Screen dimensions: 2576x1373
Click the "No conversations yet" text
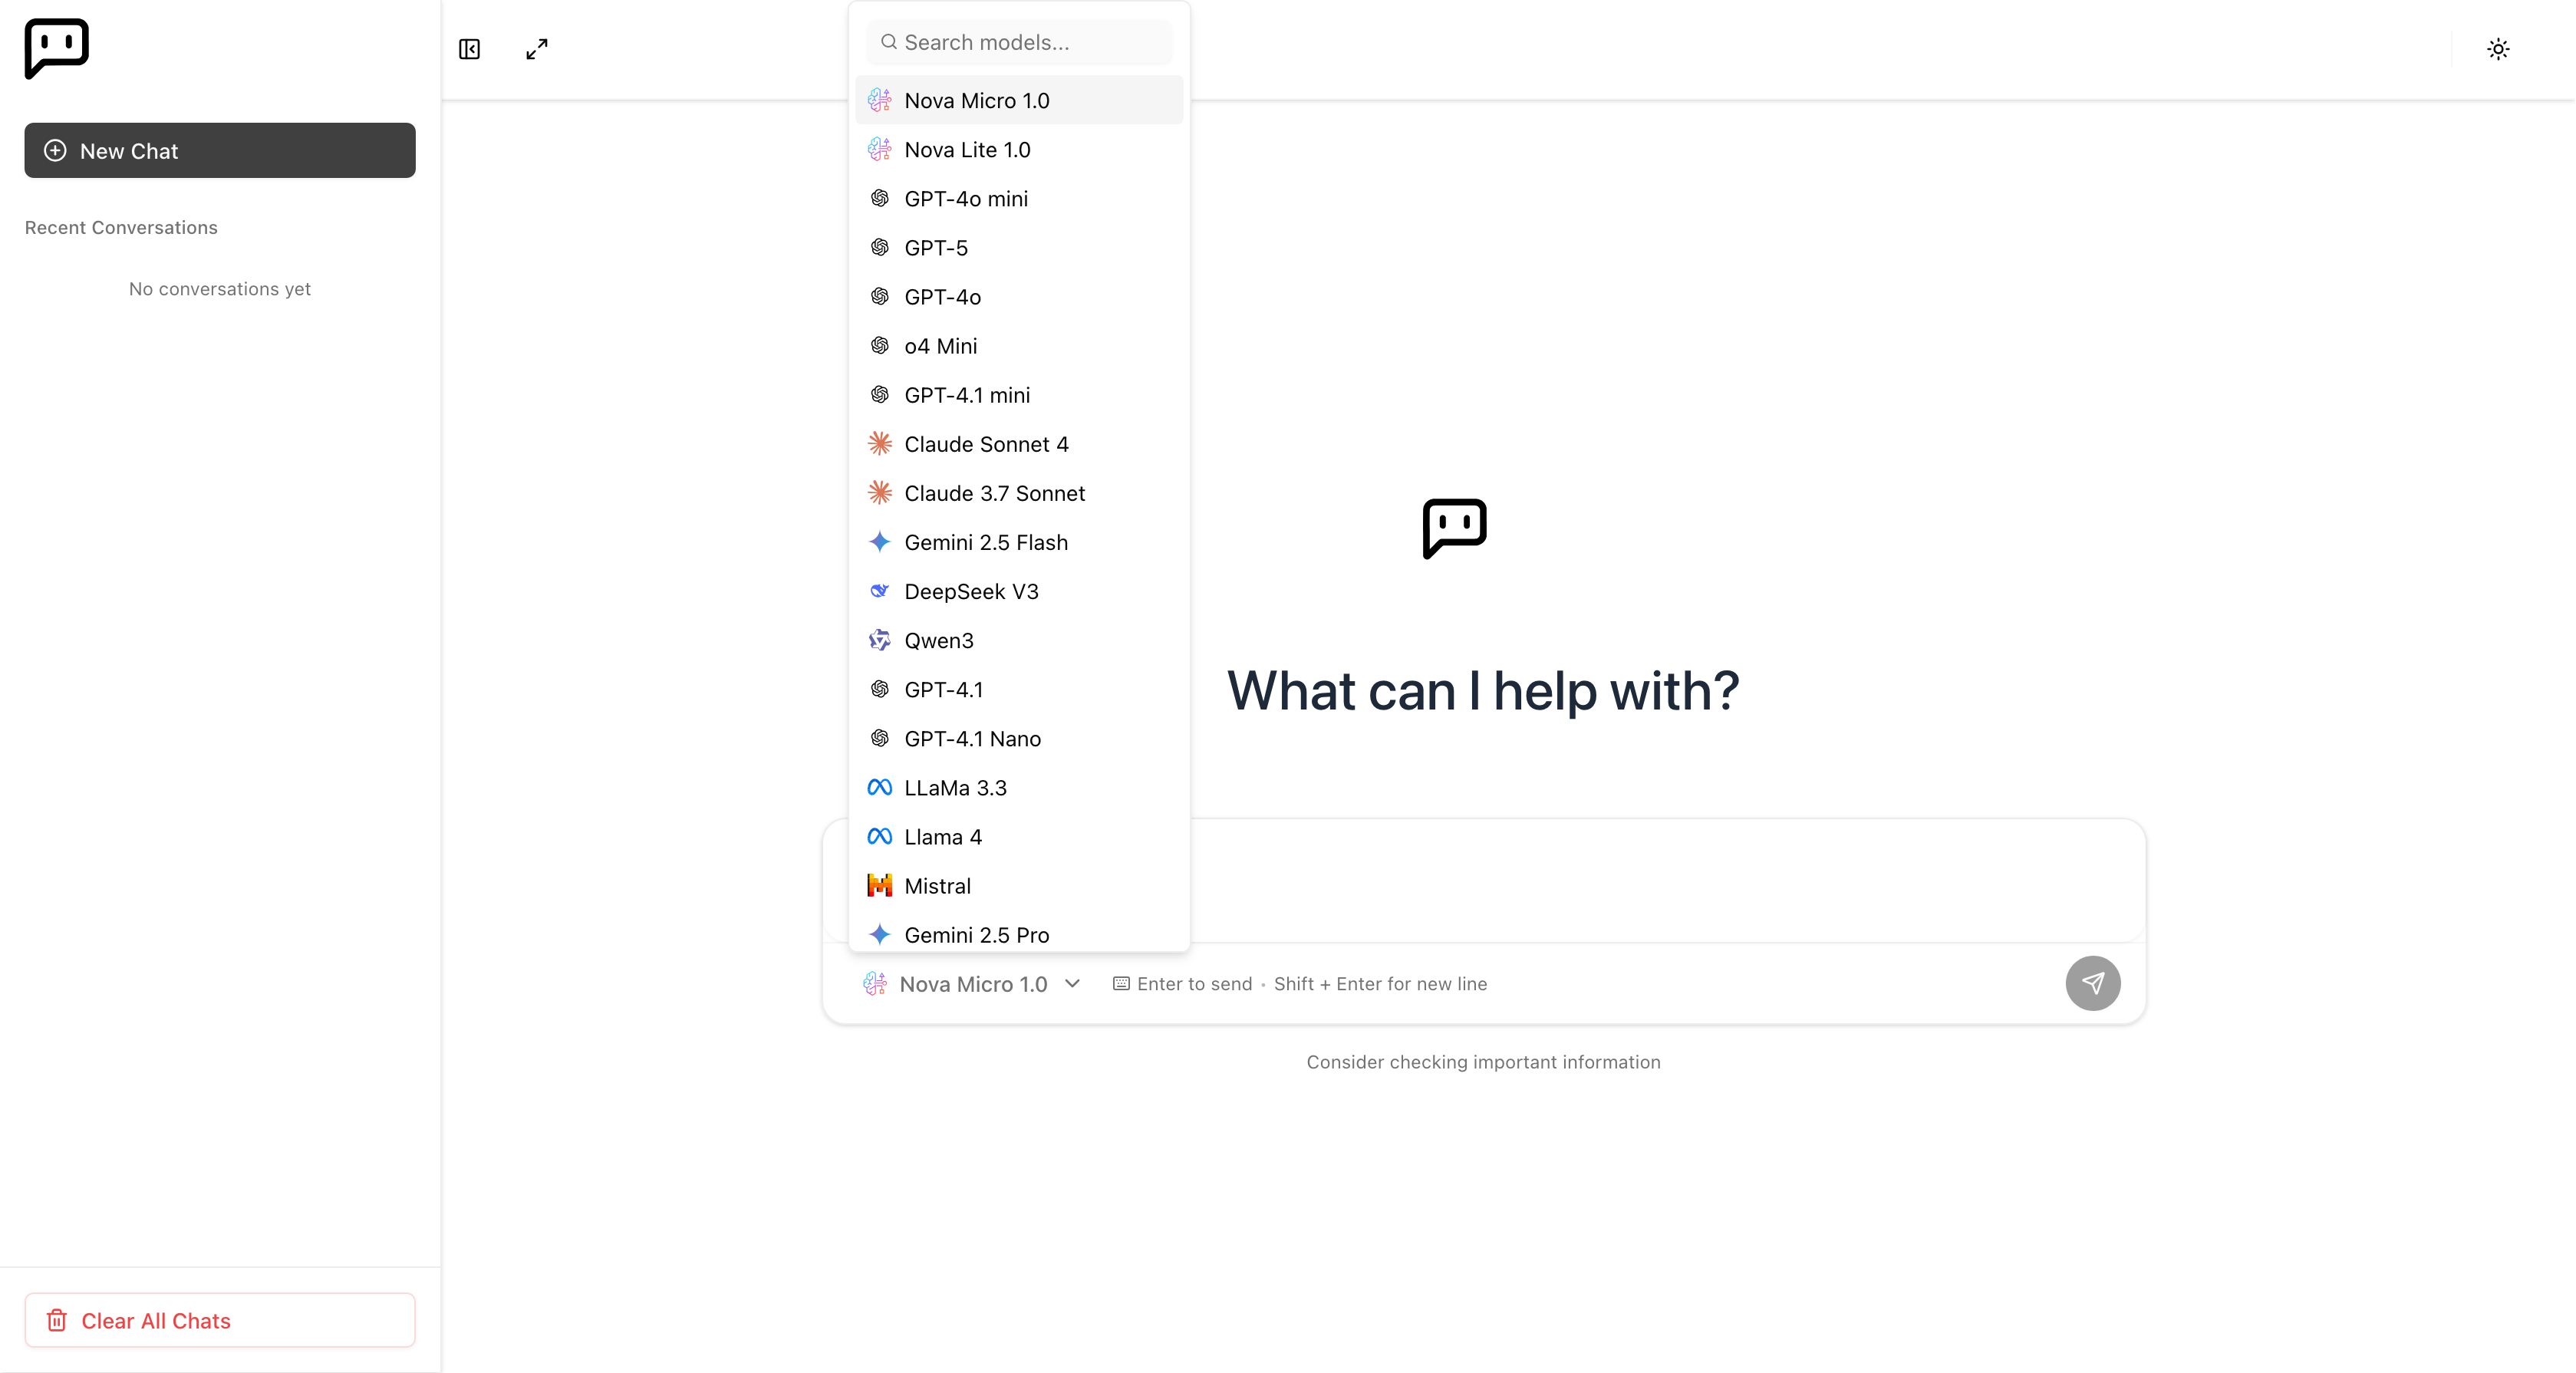[x=220, y=289]
